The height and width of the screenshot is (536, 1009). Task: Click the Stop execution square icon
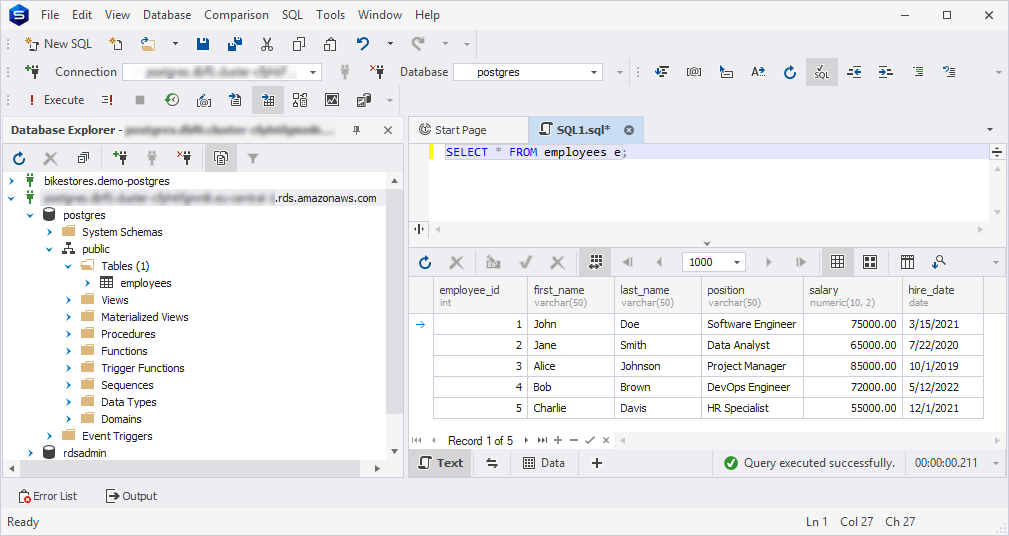[x=140, y=100]
